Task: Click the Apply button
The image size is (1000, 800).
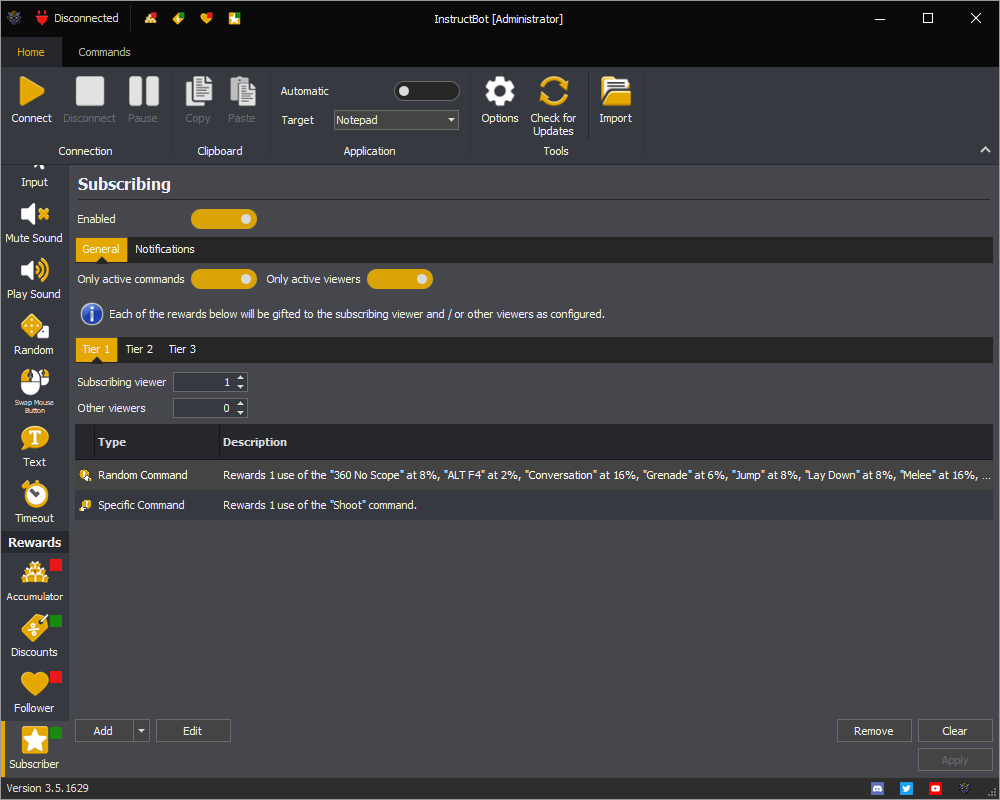Action: tap(955, 760)
